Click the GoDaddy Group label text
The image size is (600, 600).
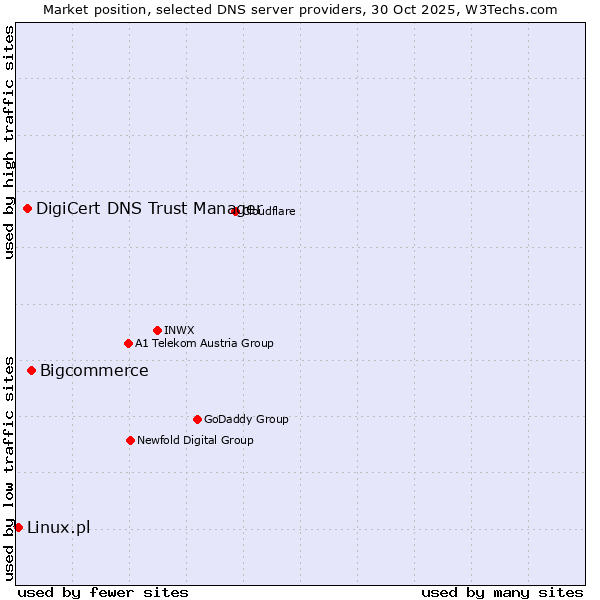[246, 420]
